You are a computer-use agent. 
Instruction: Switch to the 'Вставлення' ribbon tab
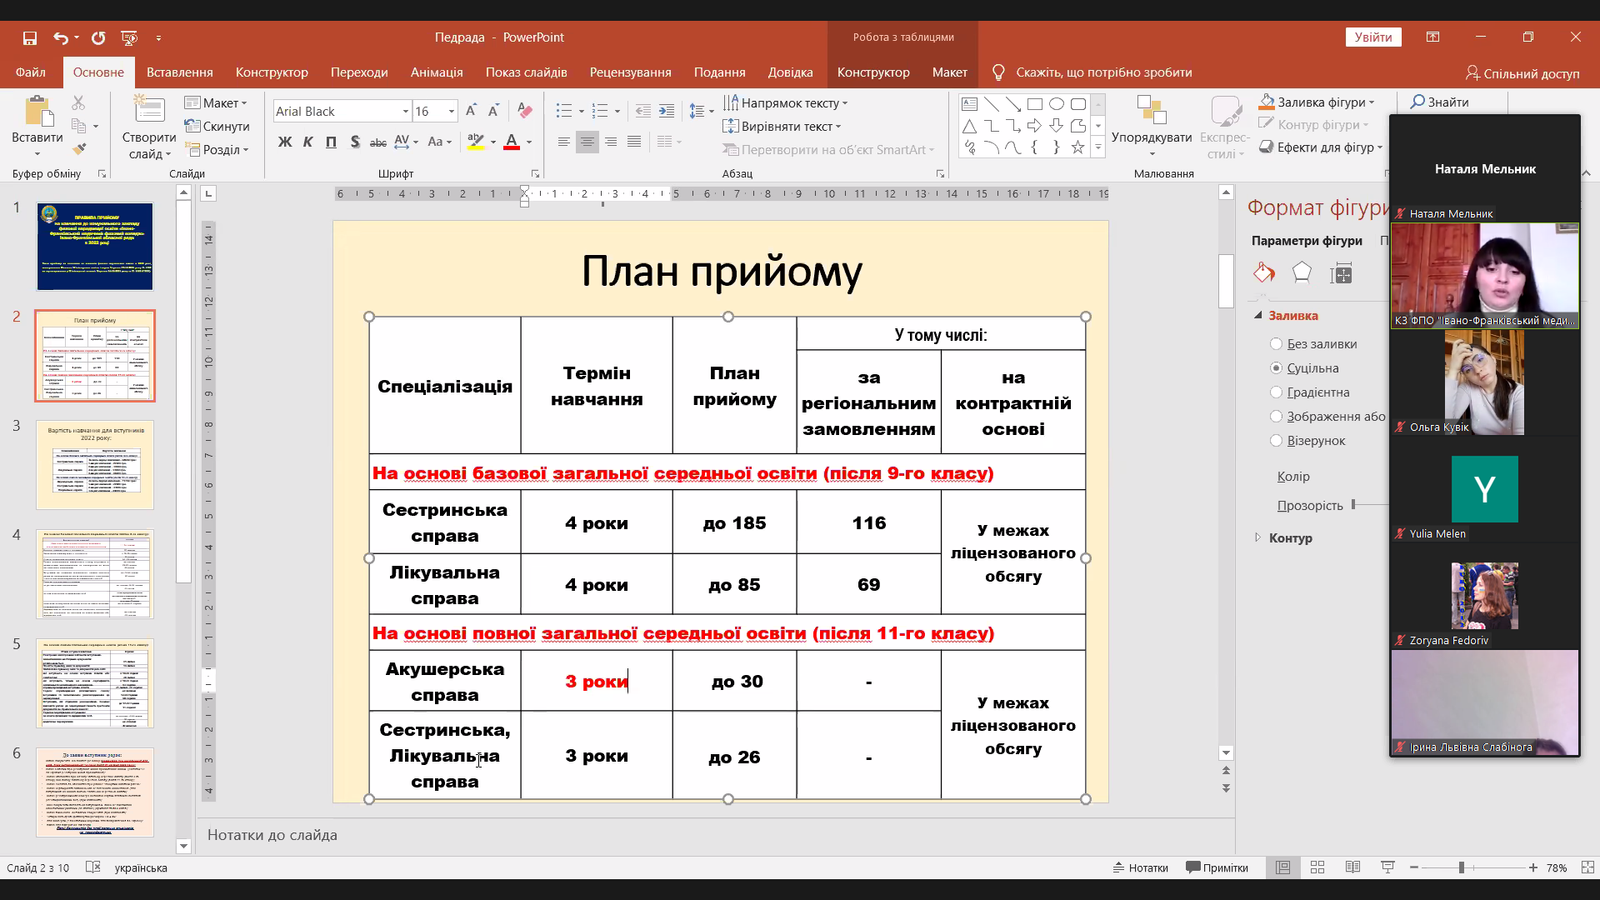click(x=180, y=72)
